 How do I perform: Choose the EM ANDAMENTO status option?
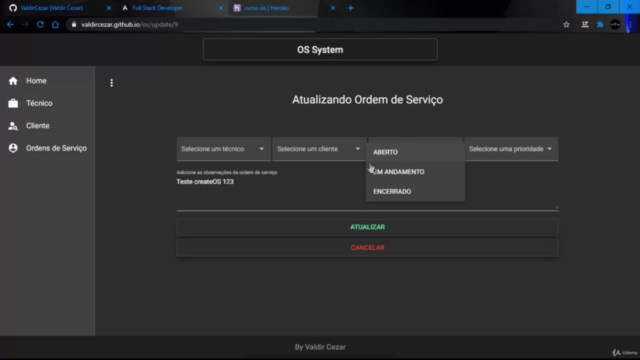click(415, 172)
